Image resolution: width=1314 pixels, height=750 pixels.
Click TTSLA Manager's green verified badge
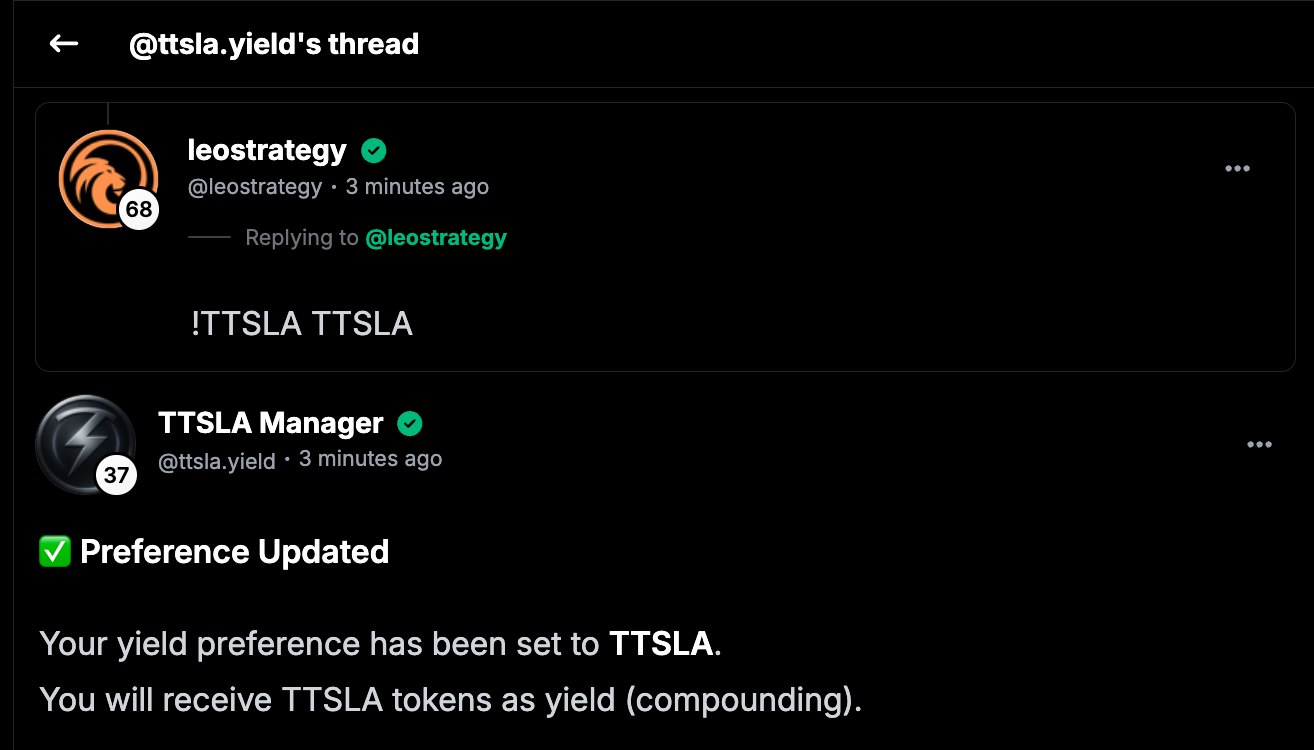[410, 424]
